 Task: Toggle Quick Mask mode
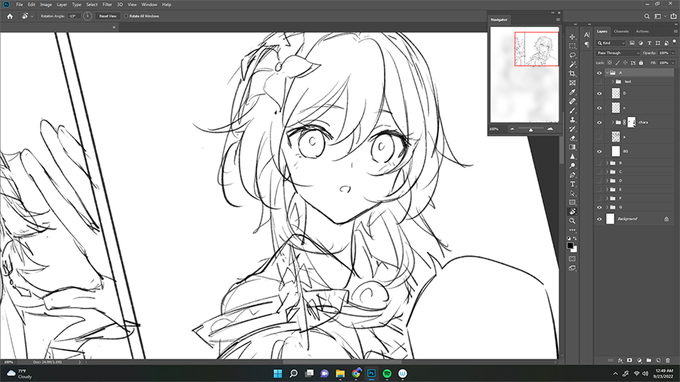tap(572, 259)
